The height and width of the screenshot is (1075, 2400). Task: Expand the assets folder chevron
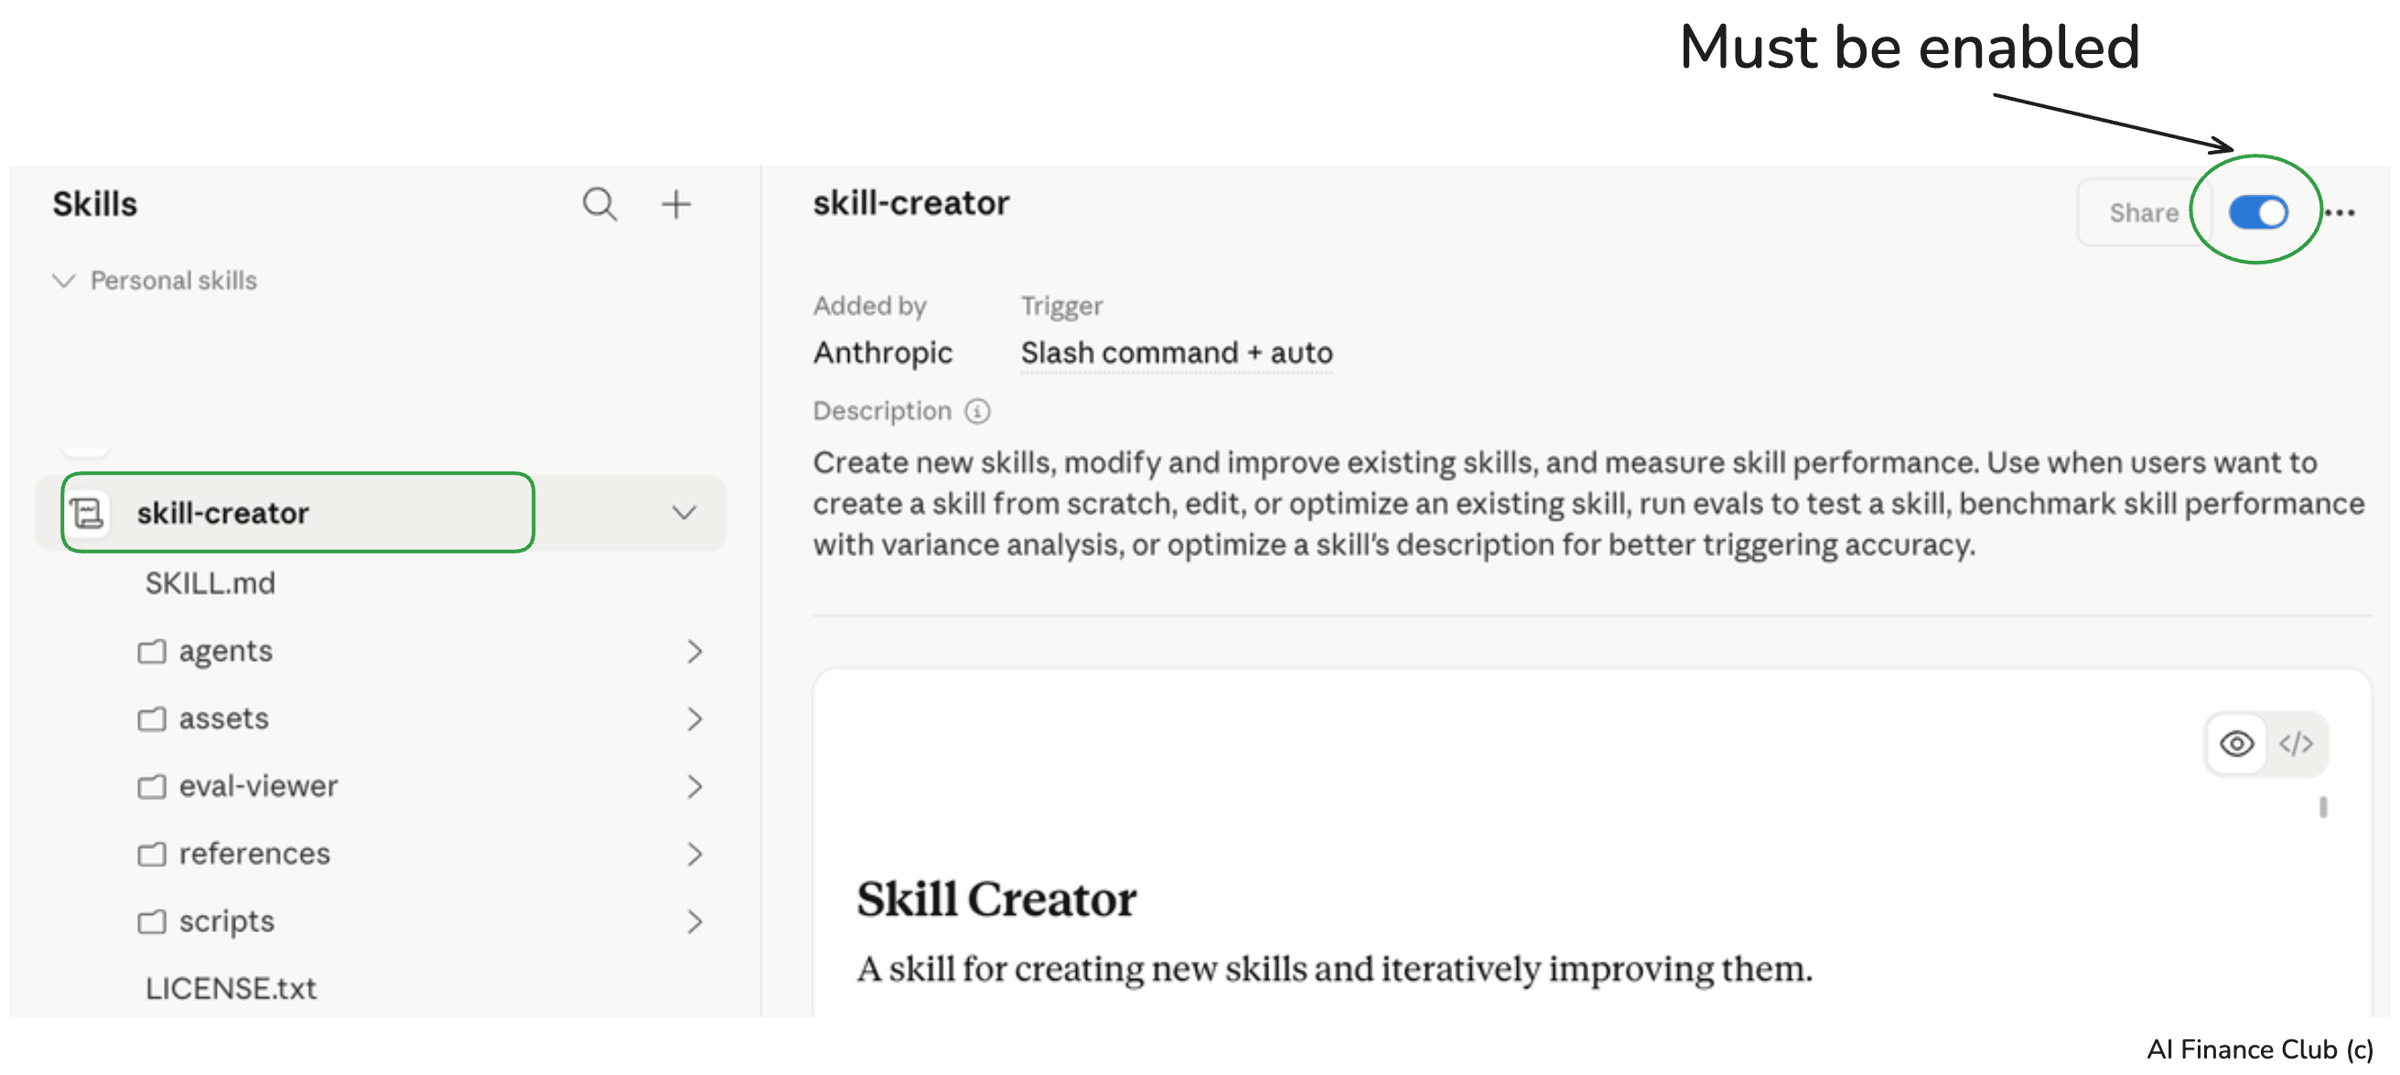pyautogui.click(x=695, y=719)
